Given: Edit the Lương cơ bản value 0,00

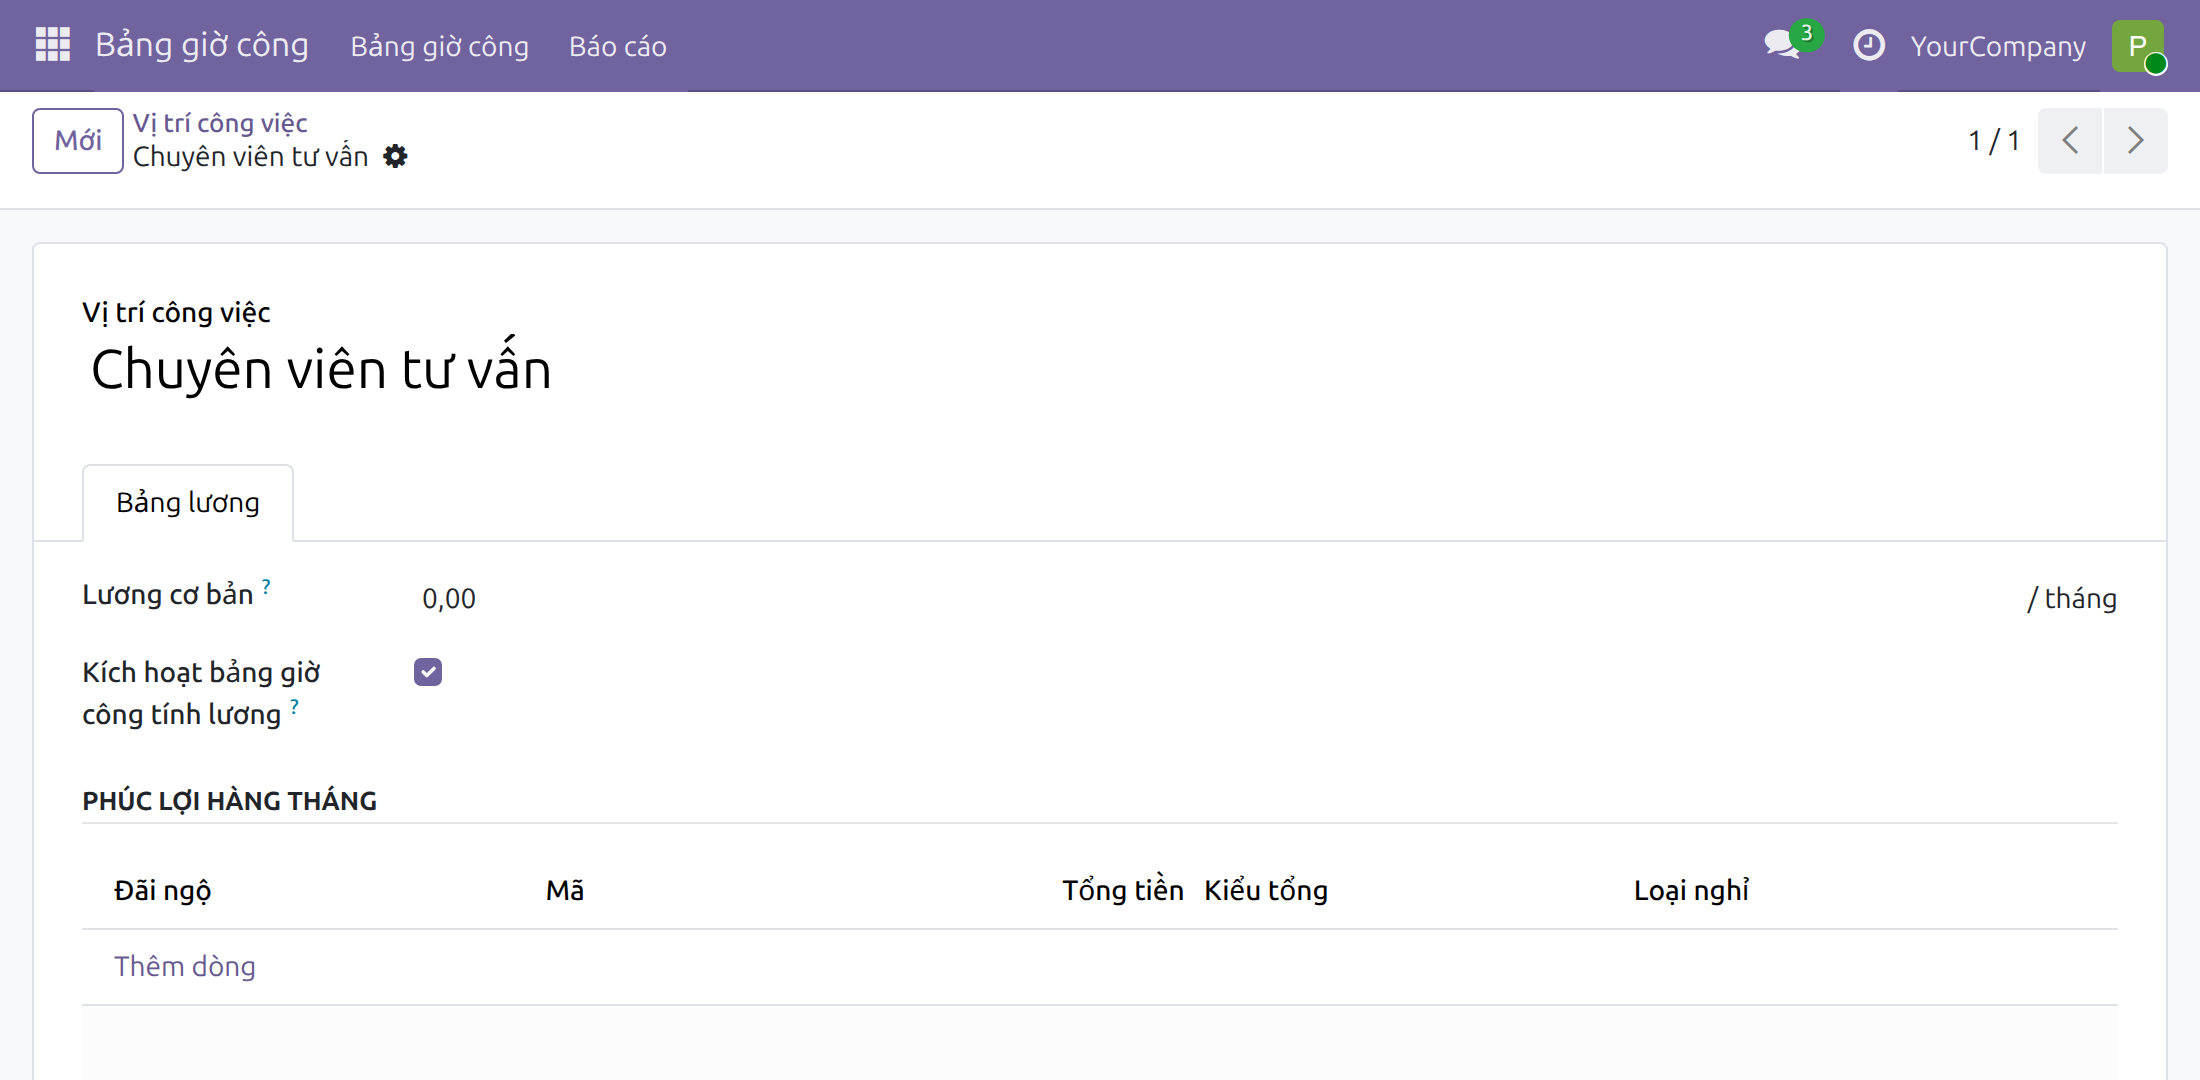Looking at the screenshot, I should (x=1215, y=598).
